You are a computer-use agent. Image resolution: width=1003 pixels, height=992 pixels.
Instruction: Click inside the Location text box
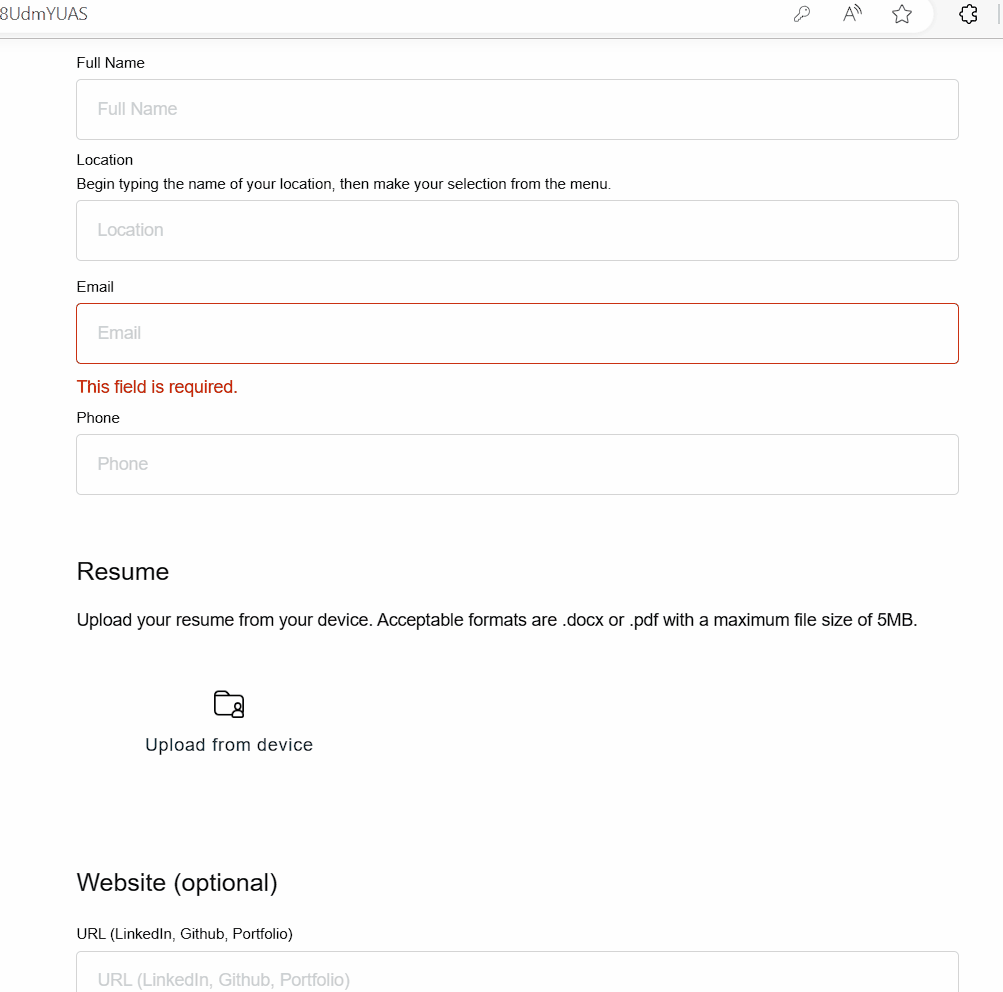tap(517, 230)
